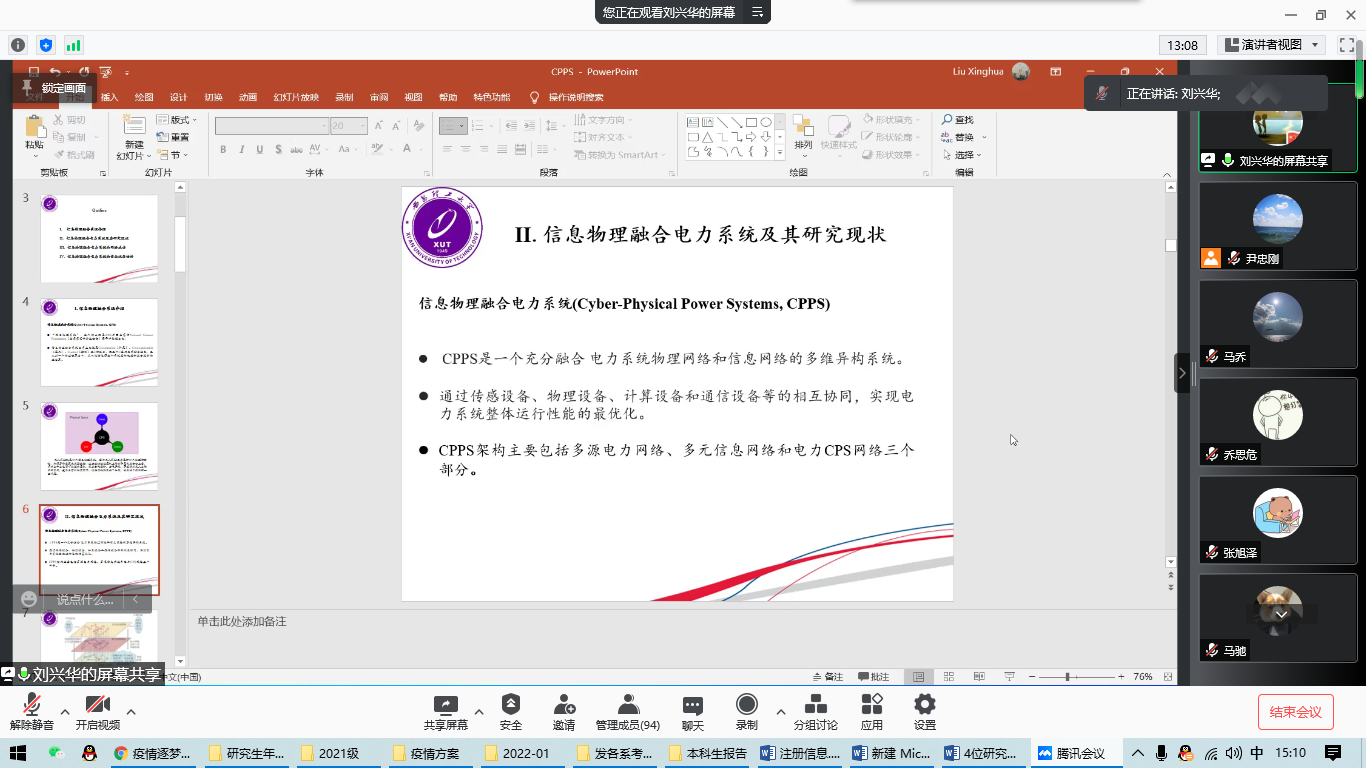The image size is (1366, 768).
Task: Click the blue security shield icon
Action: (x=45, y=45)
